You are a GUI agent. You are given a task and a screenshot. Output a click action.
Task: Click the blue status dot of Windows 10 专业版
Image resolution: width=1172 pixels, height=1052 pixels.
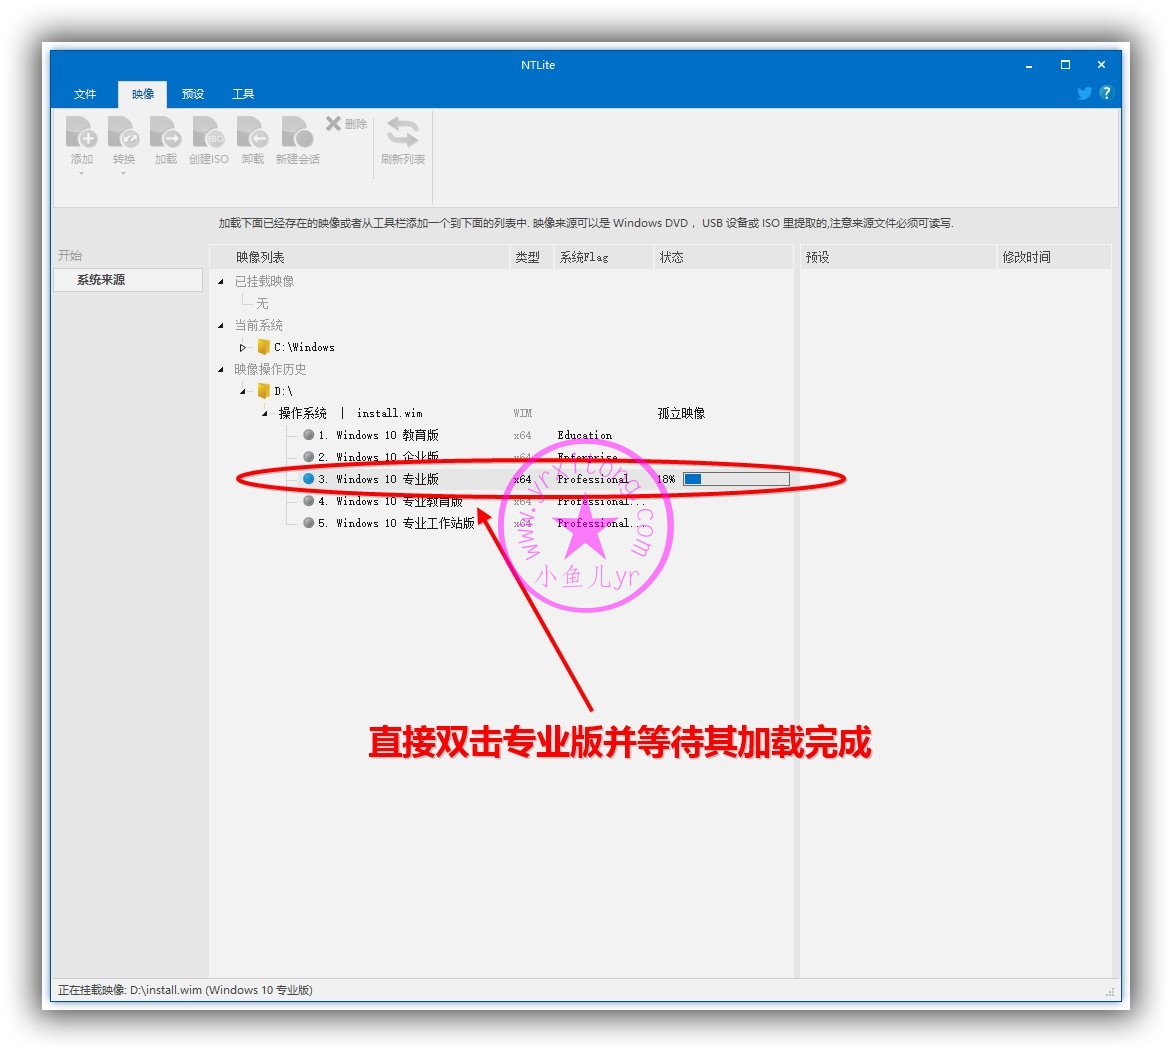(309, 479)
